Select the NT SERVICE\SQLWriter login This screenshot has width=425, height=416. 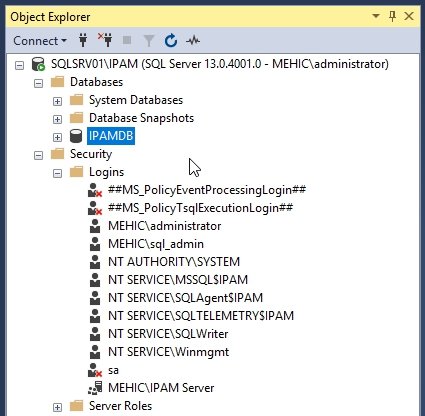tap(168, 334)
